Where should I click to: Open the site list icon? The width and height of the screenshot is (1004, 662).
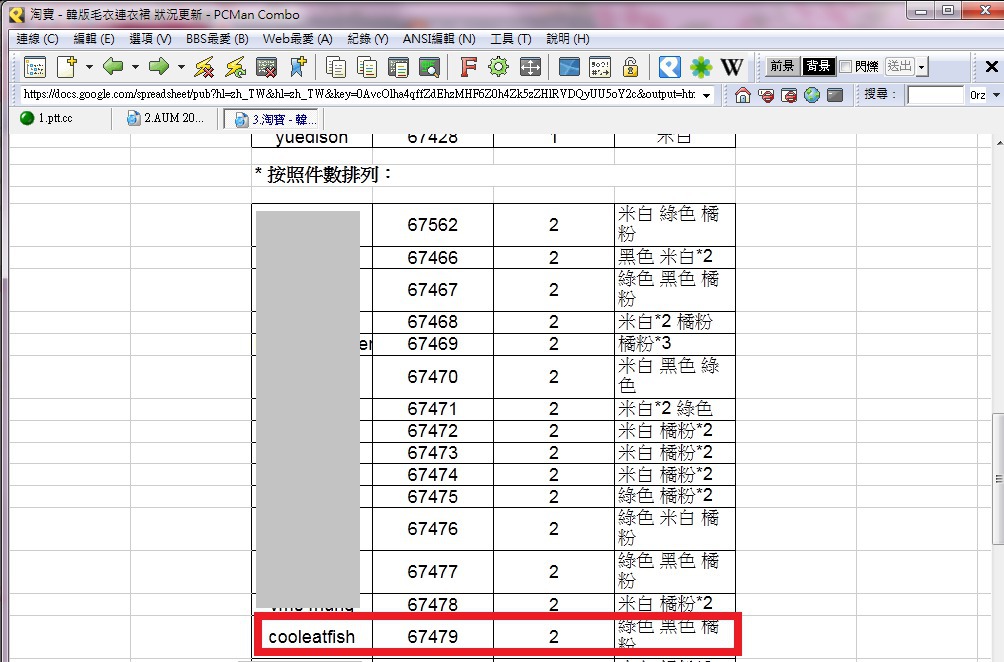[x=35, y=67]
